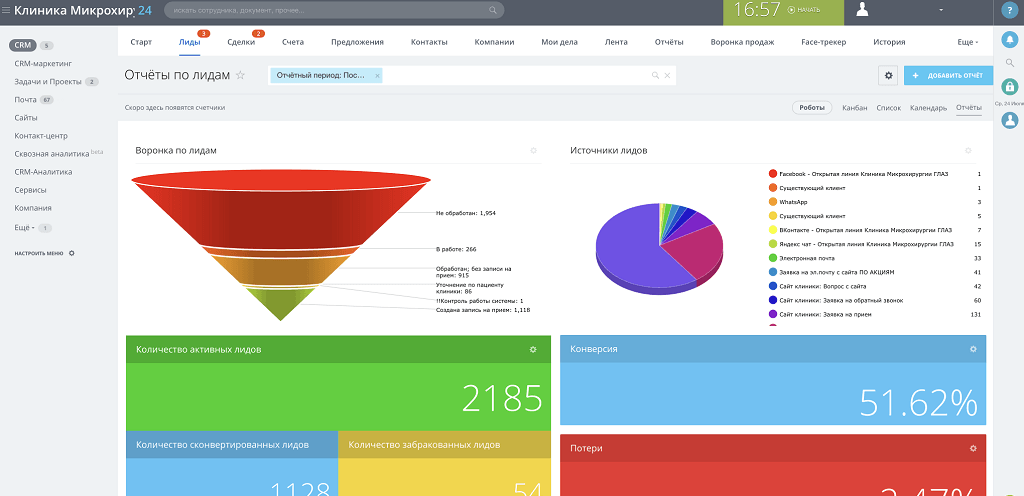Open gear of Количество активных лидов widget
The width and height of the screenshot is (1024, 496).
pyautogui.click(x=533, y=350)
